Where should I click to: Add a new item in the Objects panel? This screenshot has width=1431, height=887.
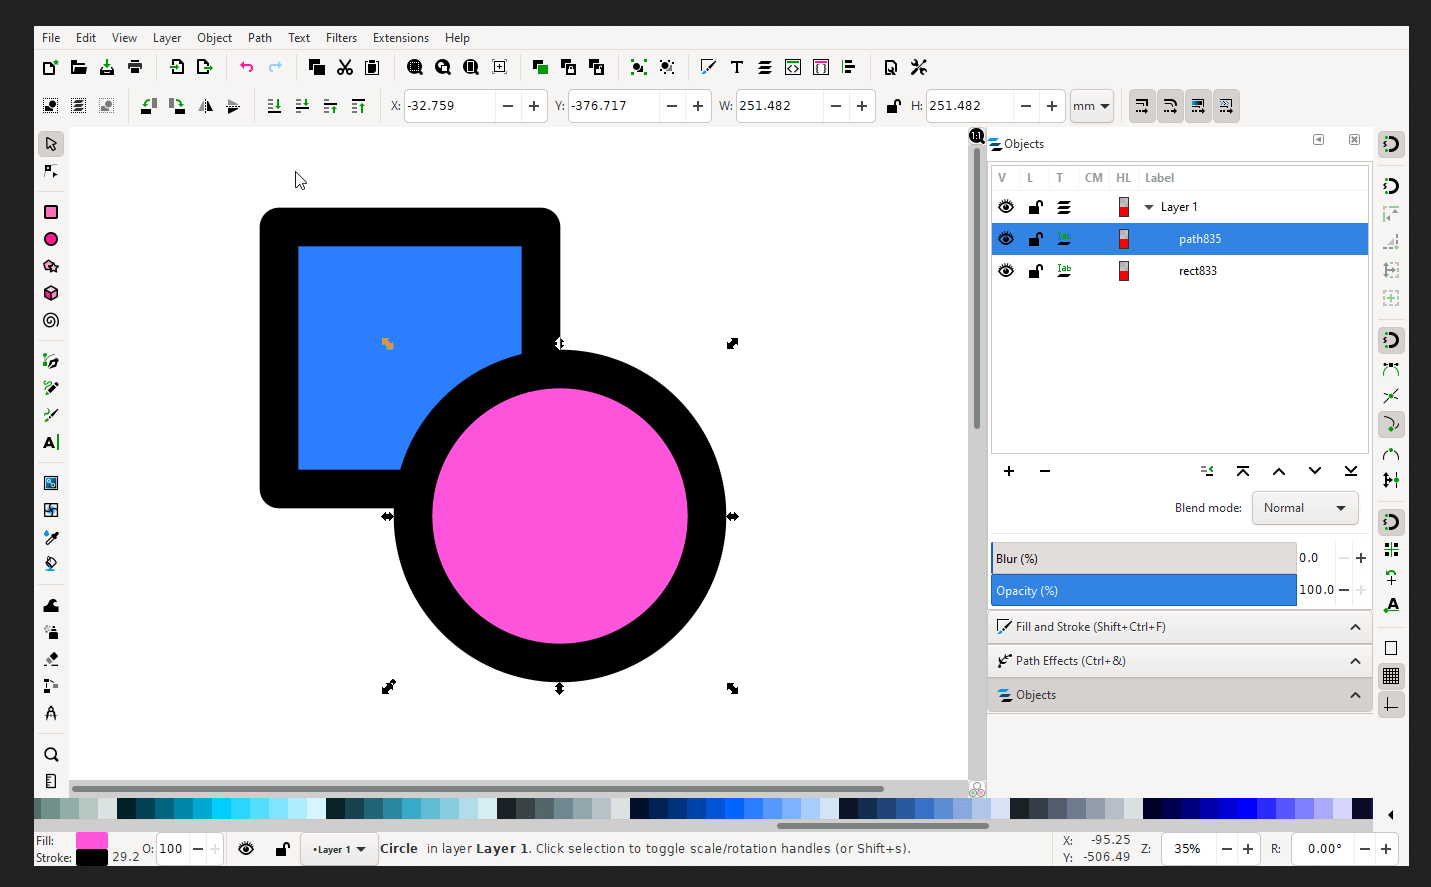tap(1008, 470)
